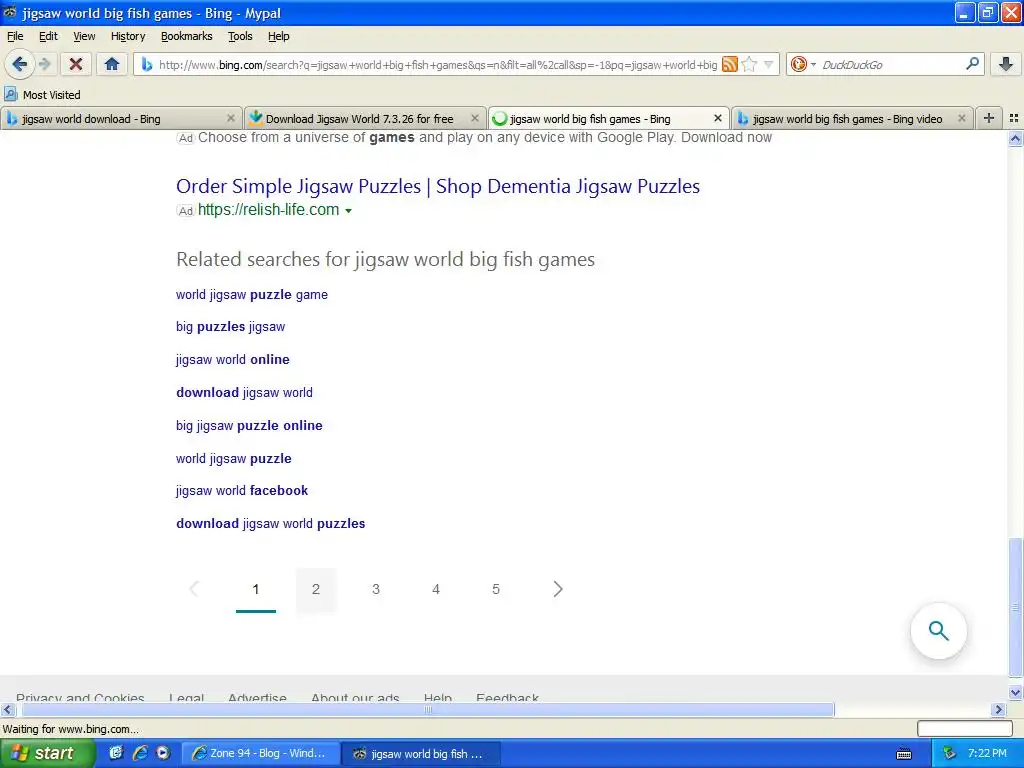Image resolution: width=1024 pixels, height=768 pixels.
Task: Click the first quick launch icon beside start
Action: pos(116,753)
